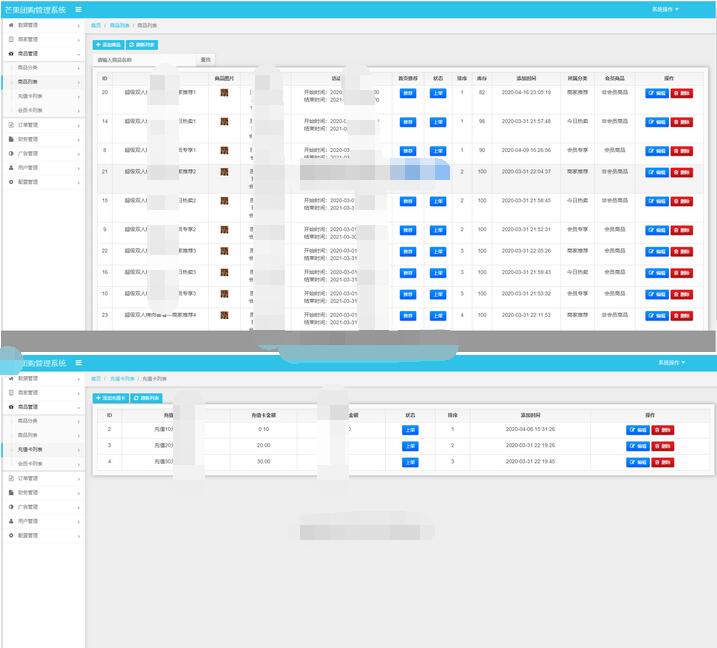
Task: Go to 首页 breadcrumb link in upper panel
Action: pyautogui.click(x=96, y=25)
